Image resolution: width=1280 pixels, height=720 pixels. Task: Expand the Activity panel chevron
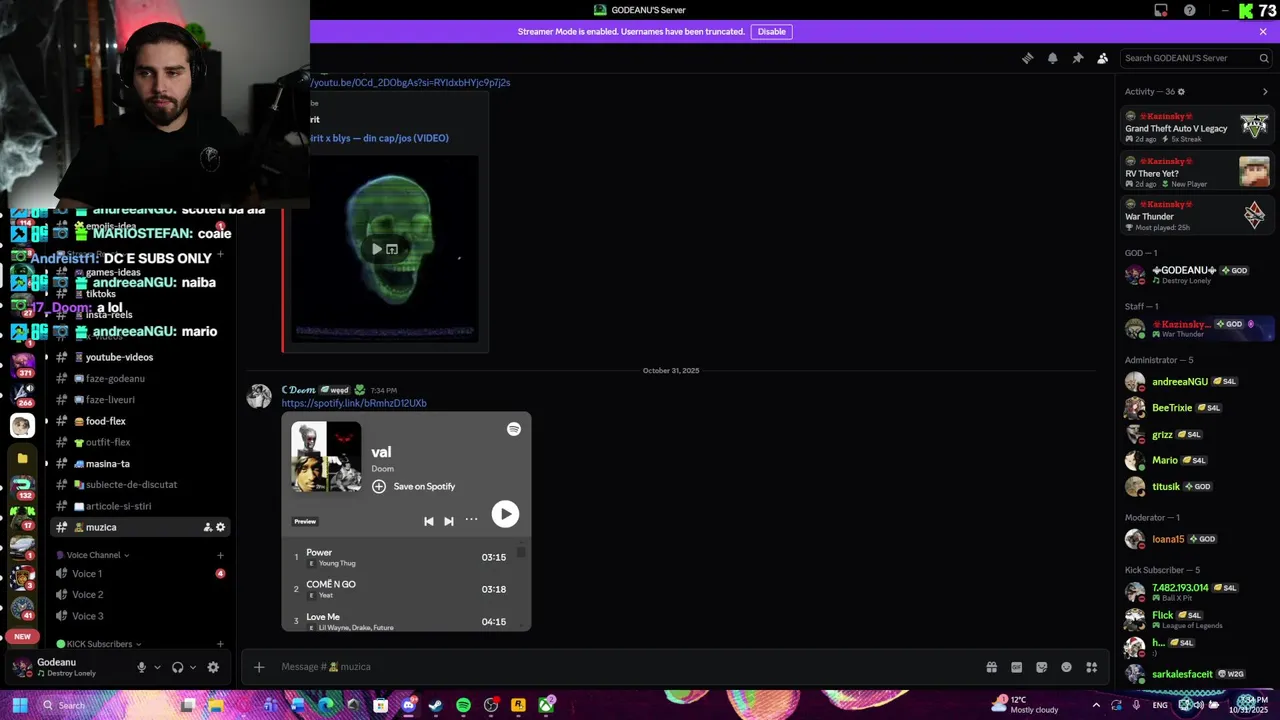pos(1265,92)
